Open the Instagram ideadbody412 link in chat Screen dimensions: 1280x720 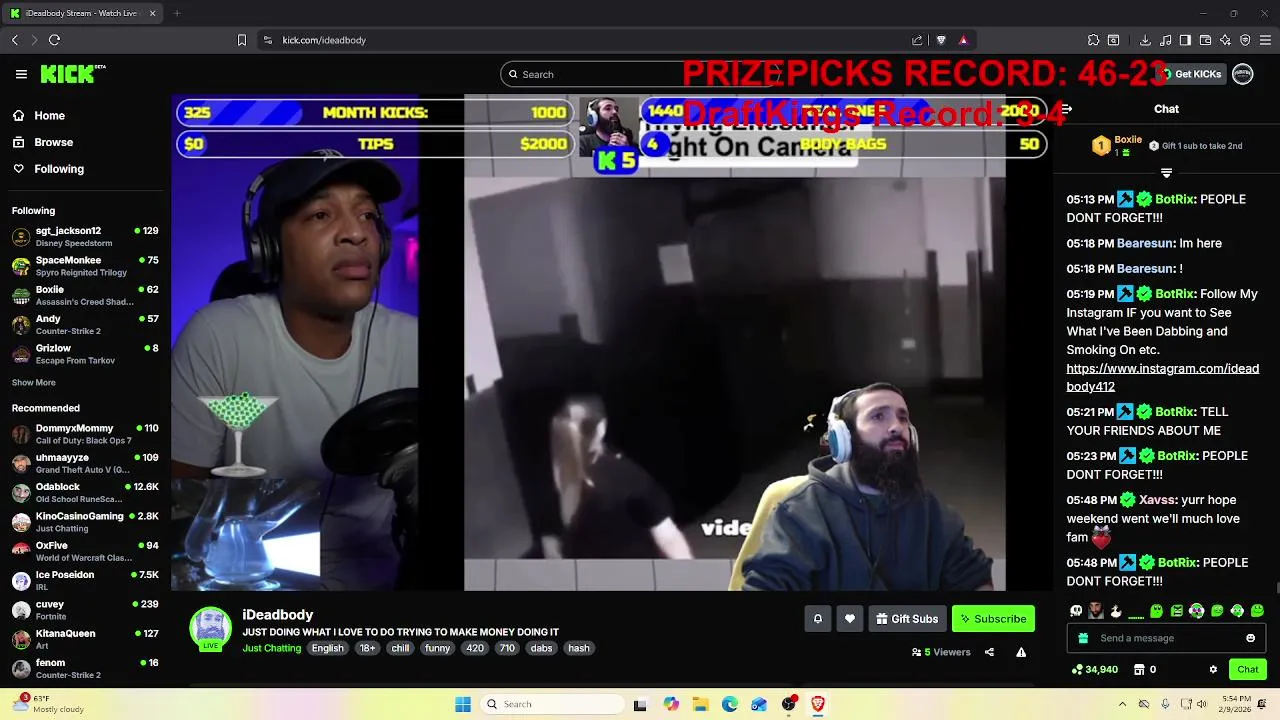[1162, 378]
